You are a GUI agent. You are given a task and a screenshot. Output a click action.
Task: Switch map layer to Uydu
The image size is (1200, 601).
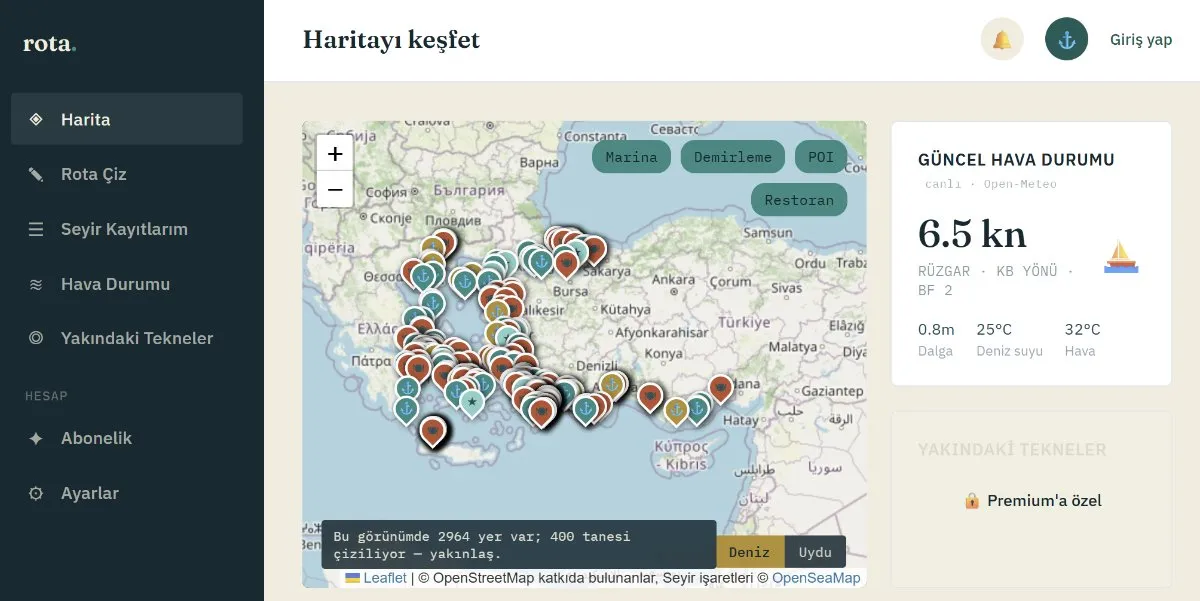(x=815, y=552)
